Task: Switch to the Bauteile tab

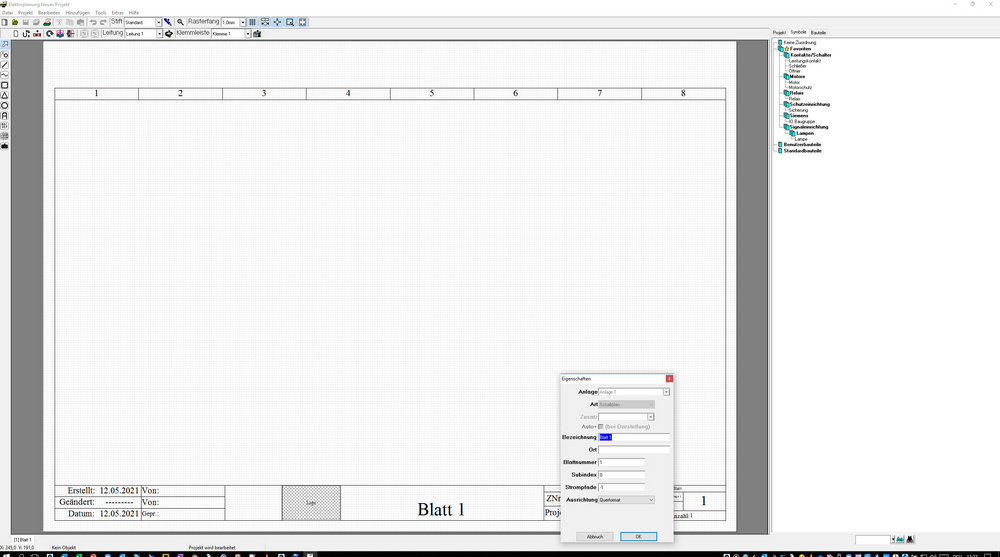Action: click(818, 32)
